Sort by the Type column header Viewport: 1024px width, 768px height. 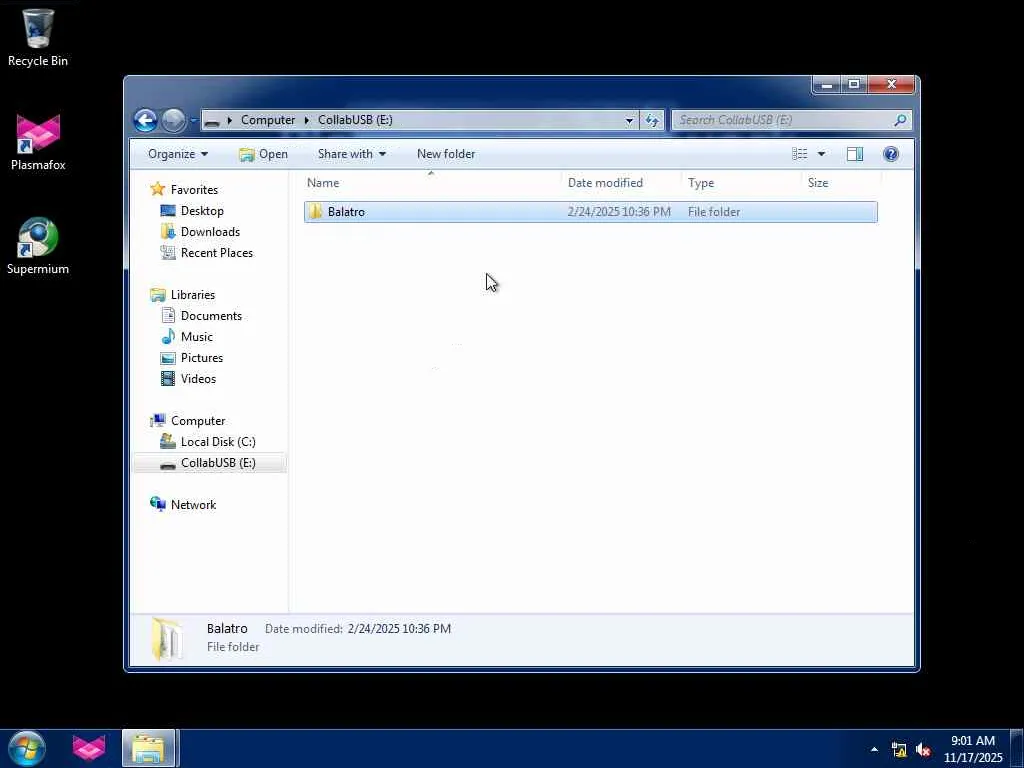[x=741, y=183]
